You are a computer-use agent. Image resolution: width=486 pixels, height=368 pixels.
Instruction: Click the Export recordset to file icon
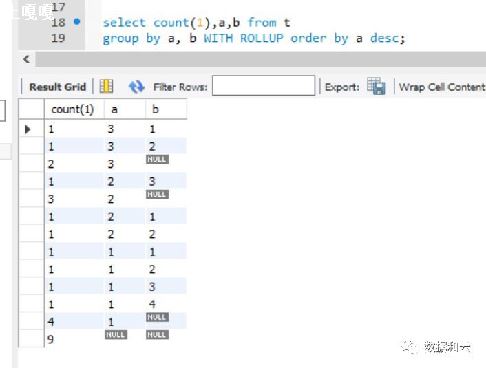pyautogui.click(x=376, y=86)
